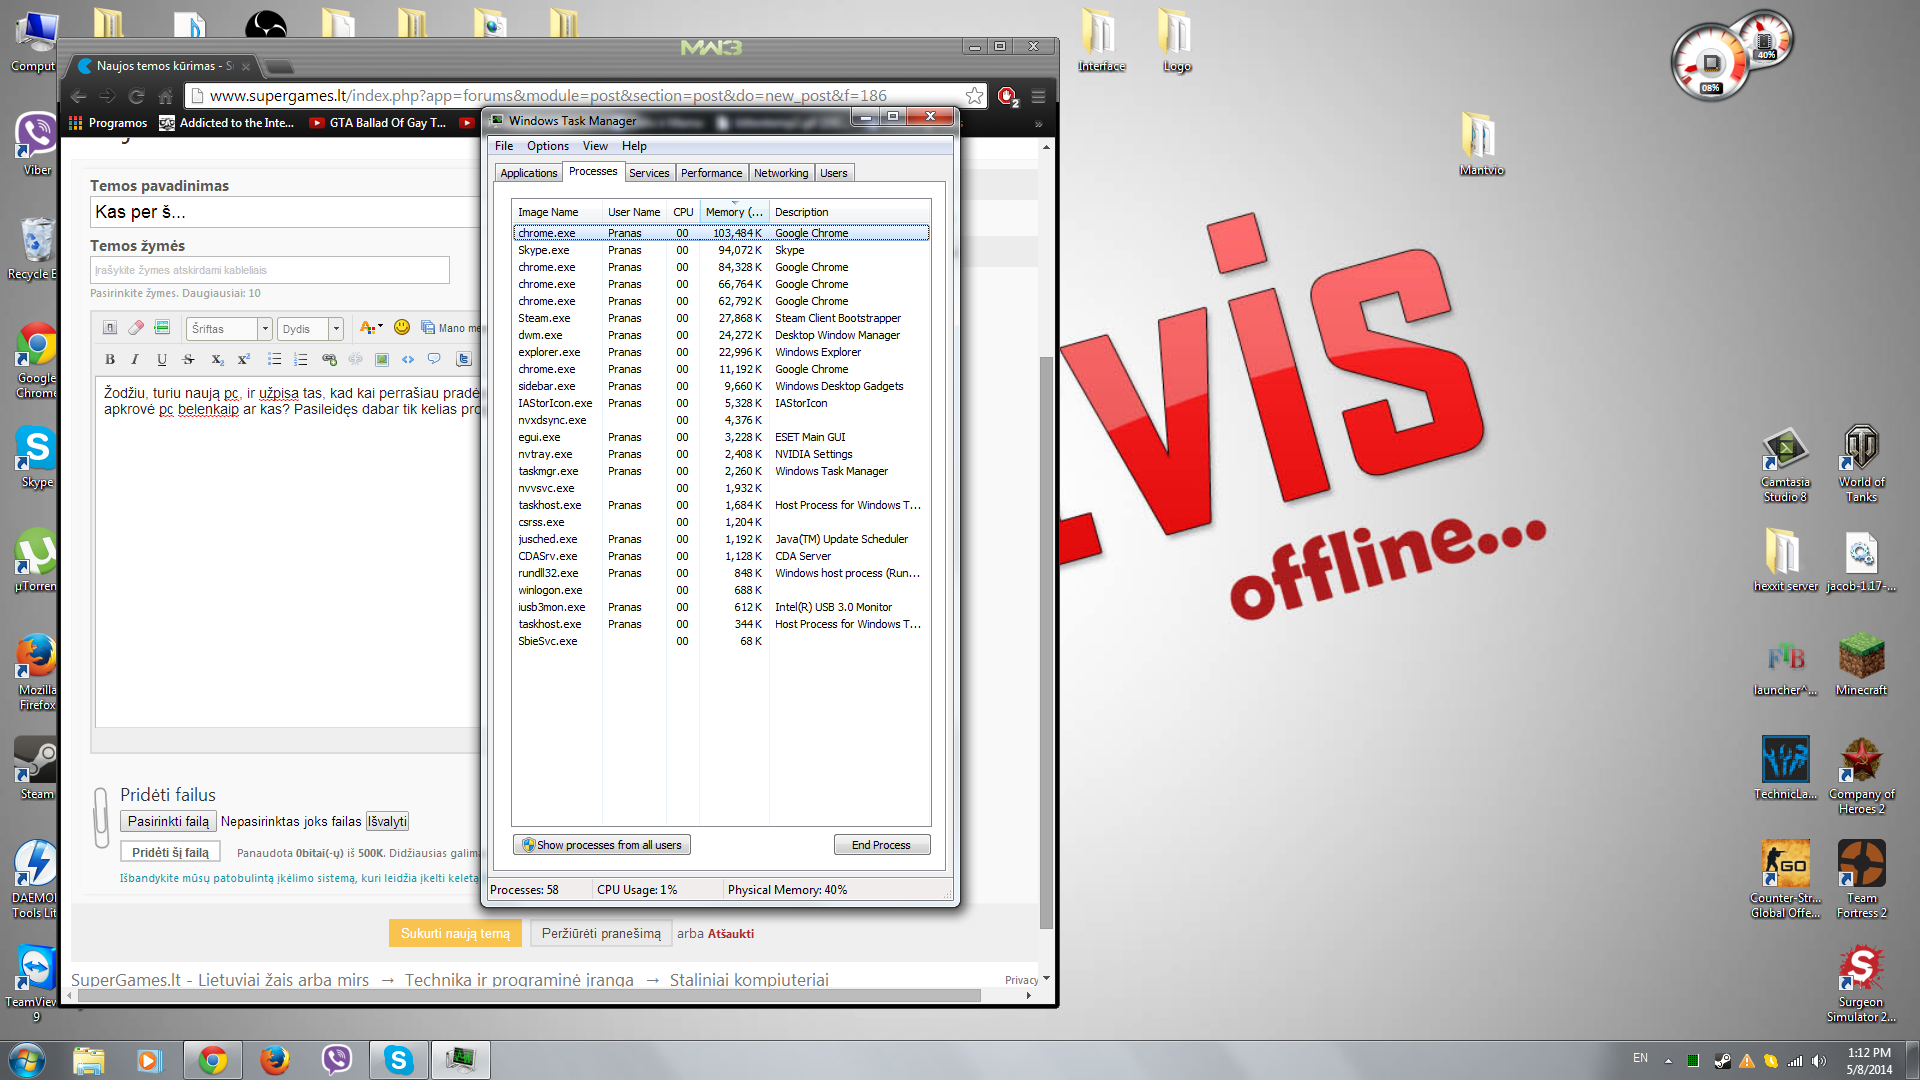Viewport: 1920px width, 1080px height.
Task: Click the insert link chain icon
Action: (329, 359)
